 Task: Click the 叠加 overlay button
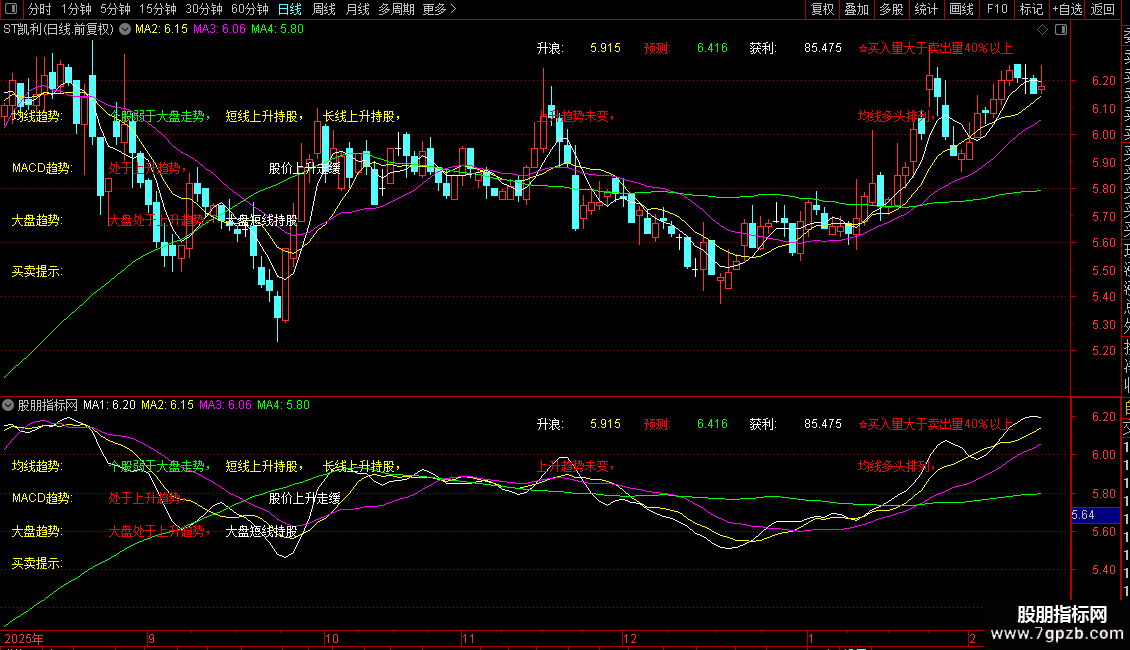coord(857,9)
